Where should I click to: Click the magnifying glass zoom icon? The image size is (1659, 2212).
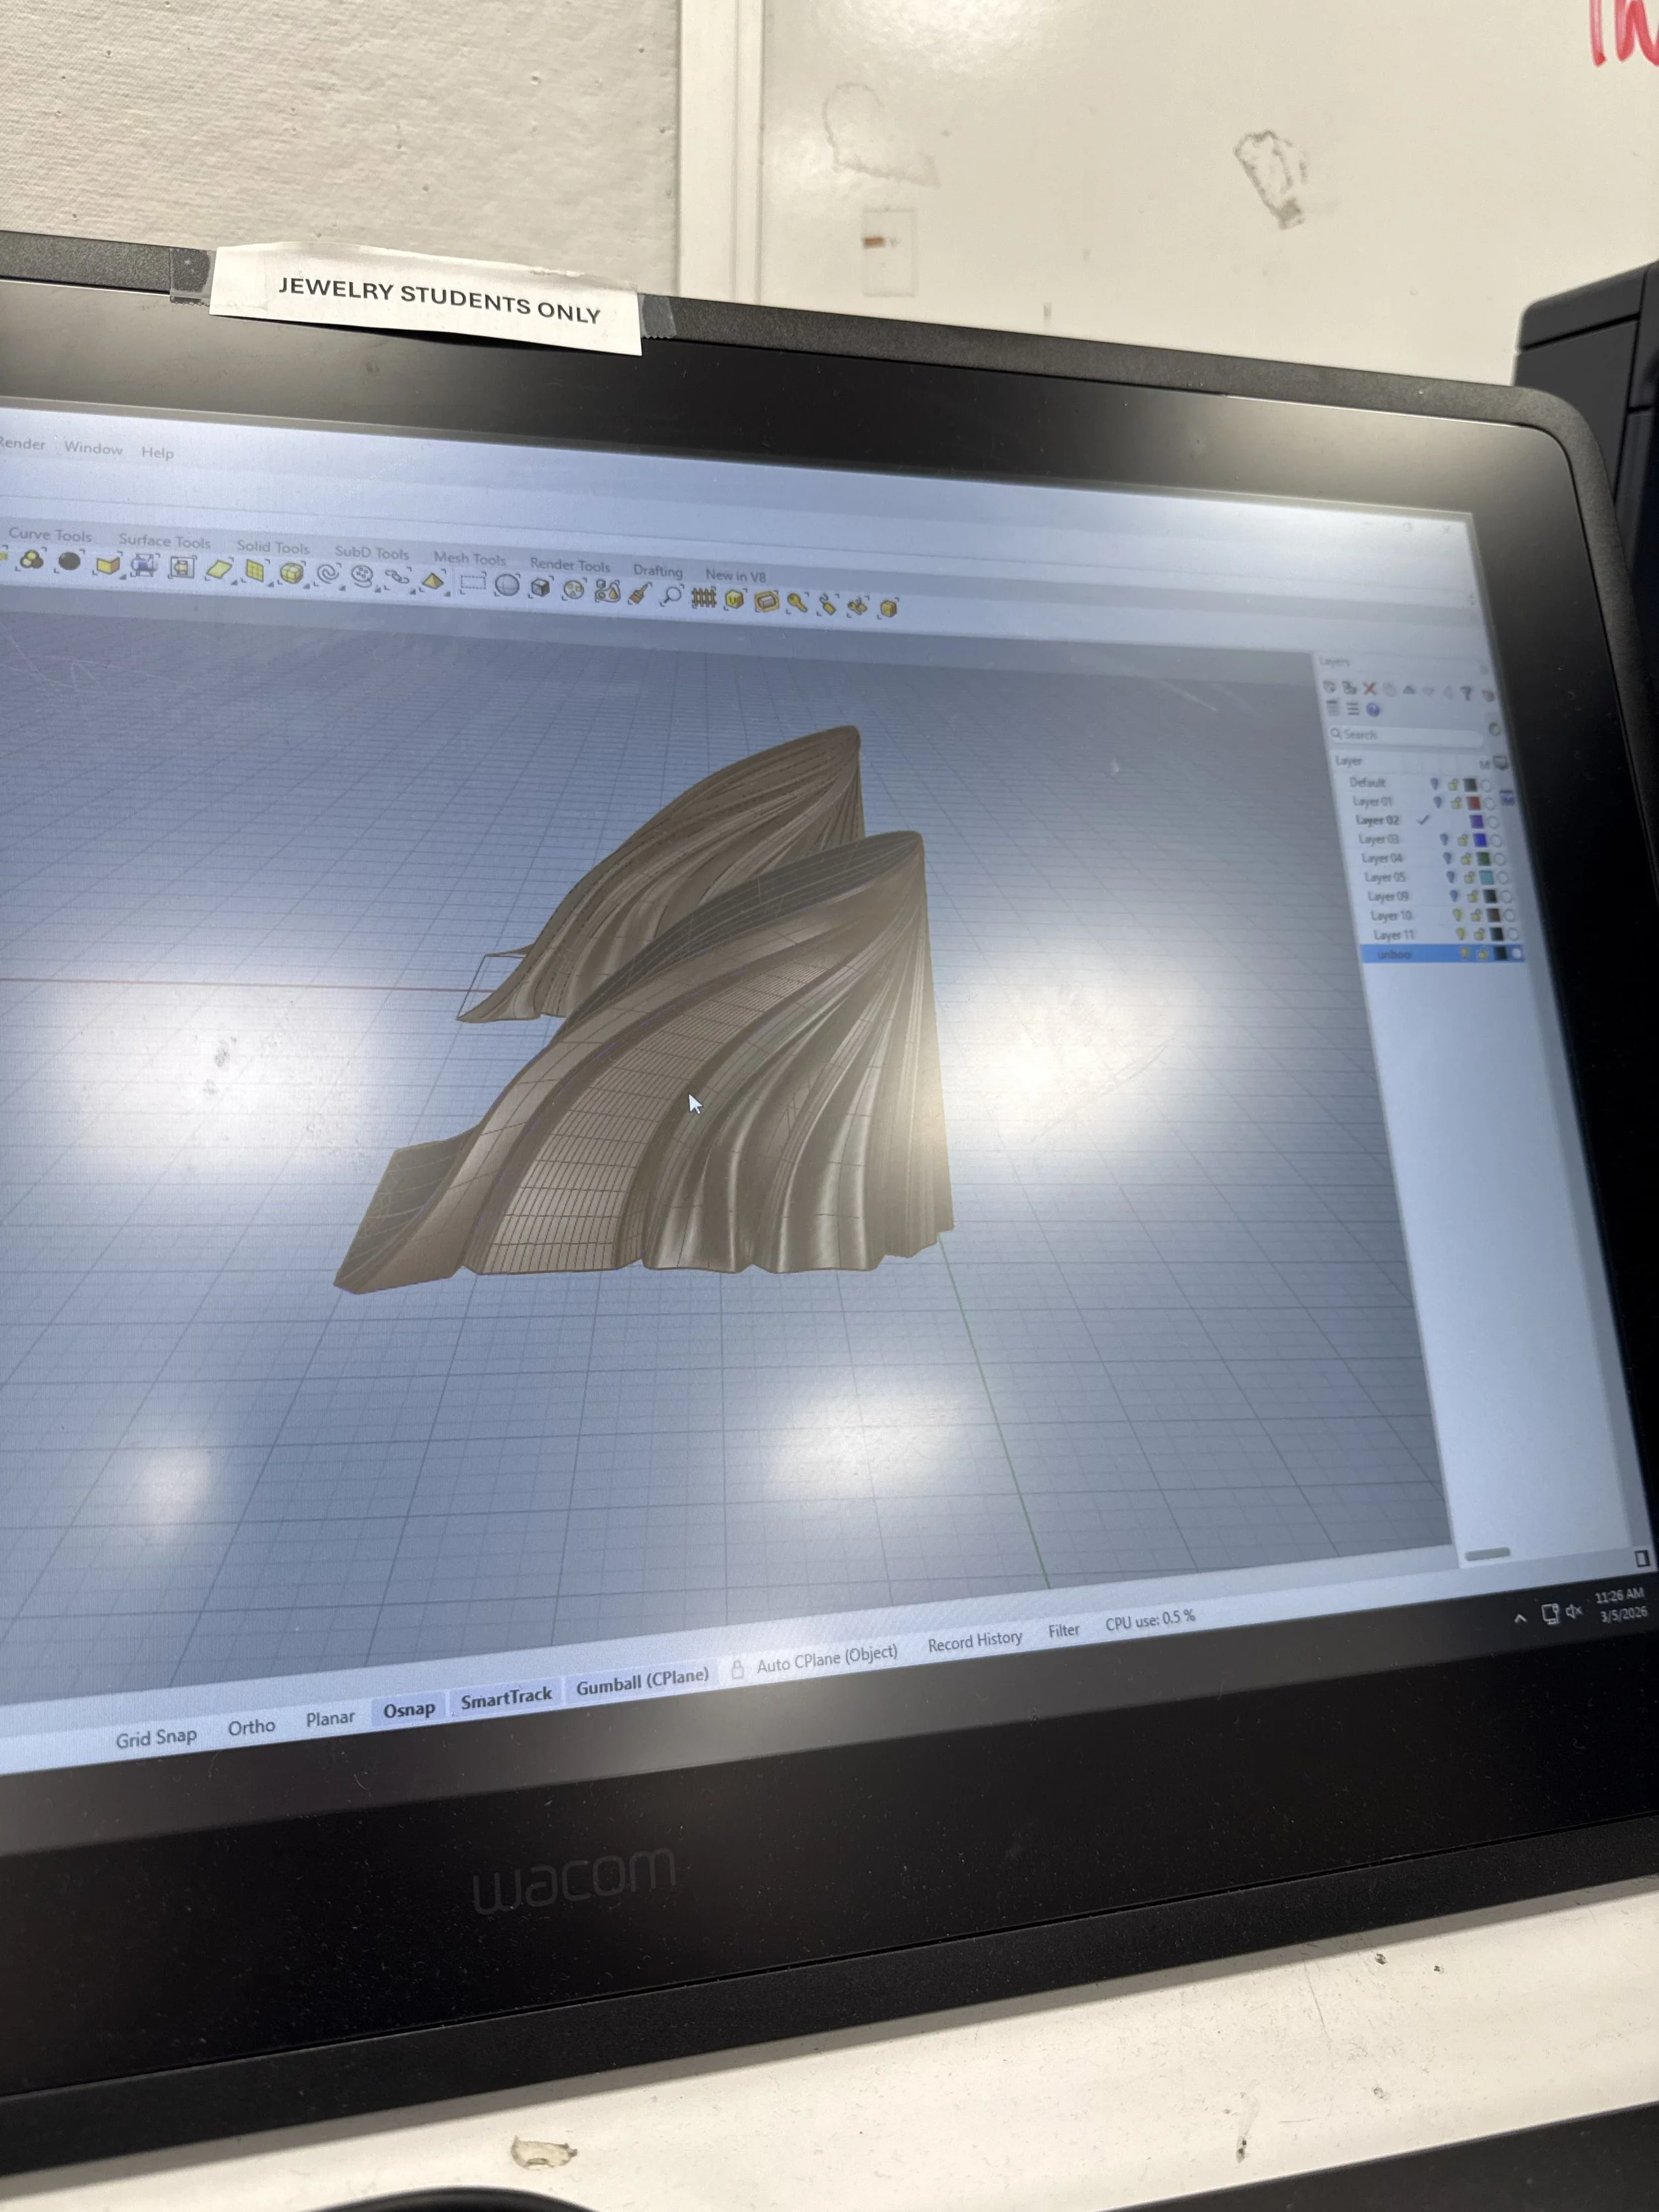(x=672, y=596)
